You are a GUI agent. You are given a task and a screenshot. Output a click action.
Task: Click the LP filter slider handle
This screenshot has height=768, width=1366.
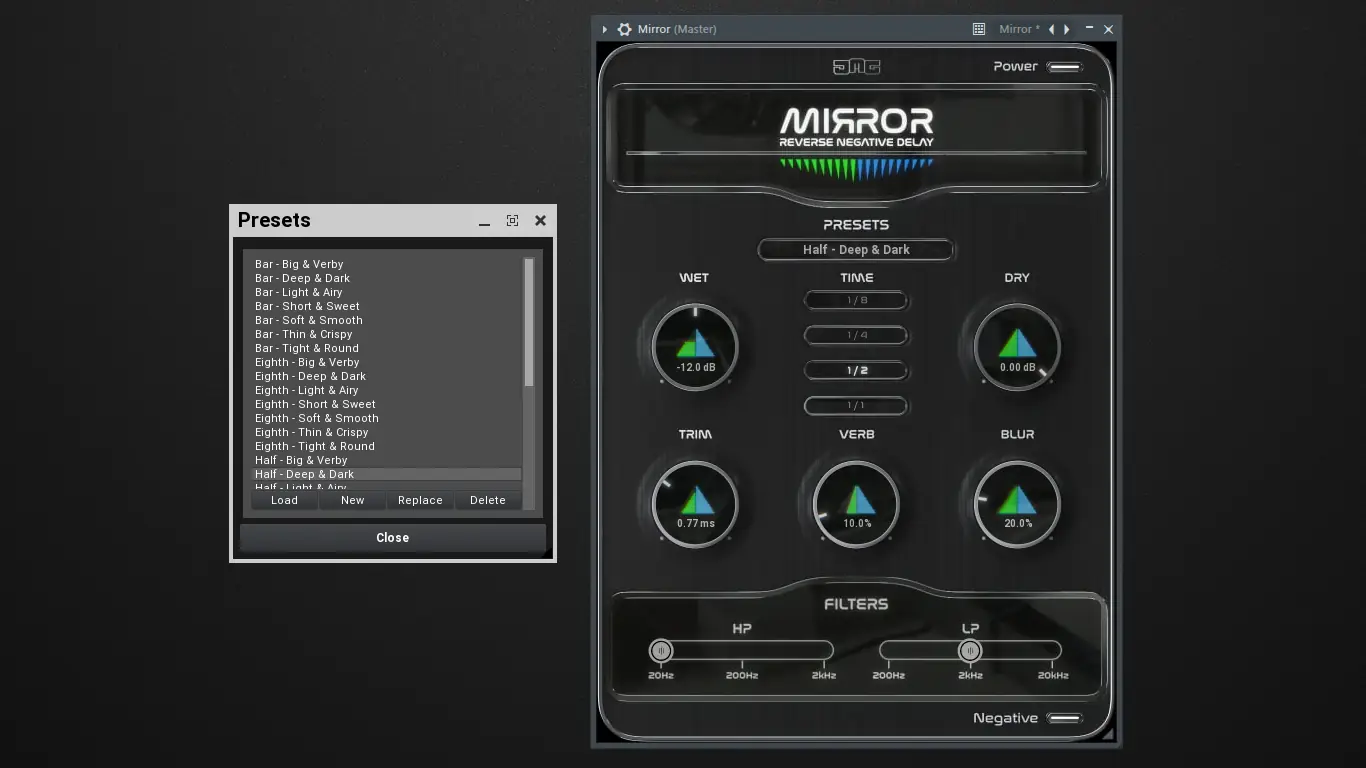tap(970, 651)
